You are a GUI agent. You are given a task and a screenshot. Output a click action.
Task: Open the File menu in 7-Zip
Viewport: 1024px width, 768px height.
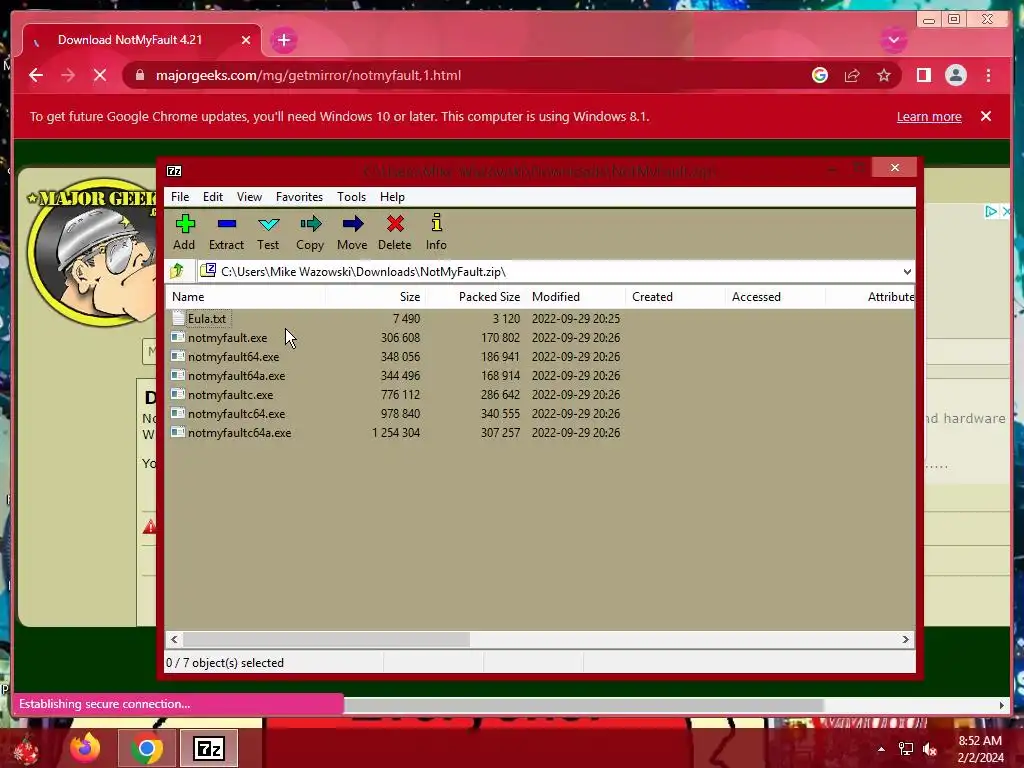pyautogui.click(x=180, y=197)
